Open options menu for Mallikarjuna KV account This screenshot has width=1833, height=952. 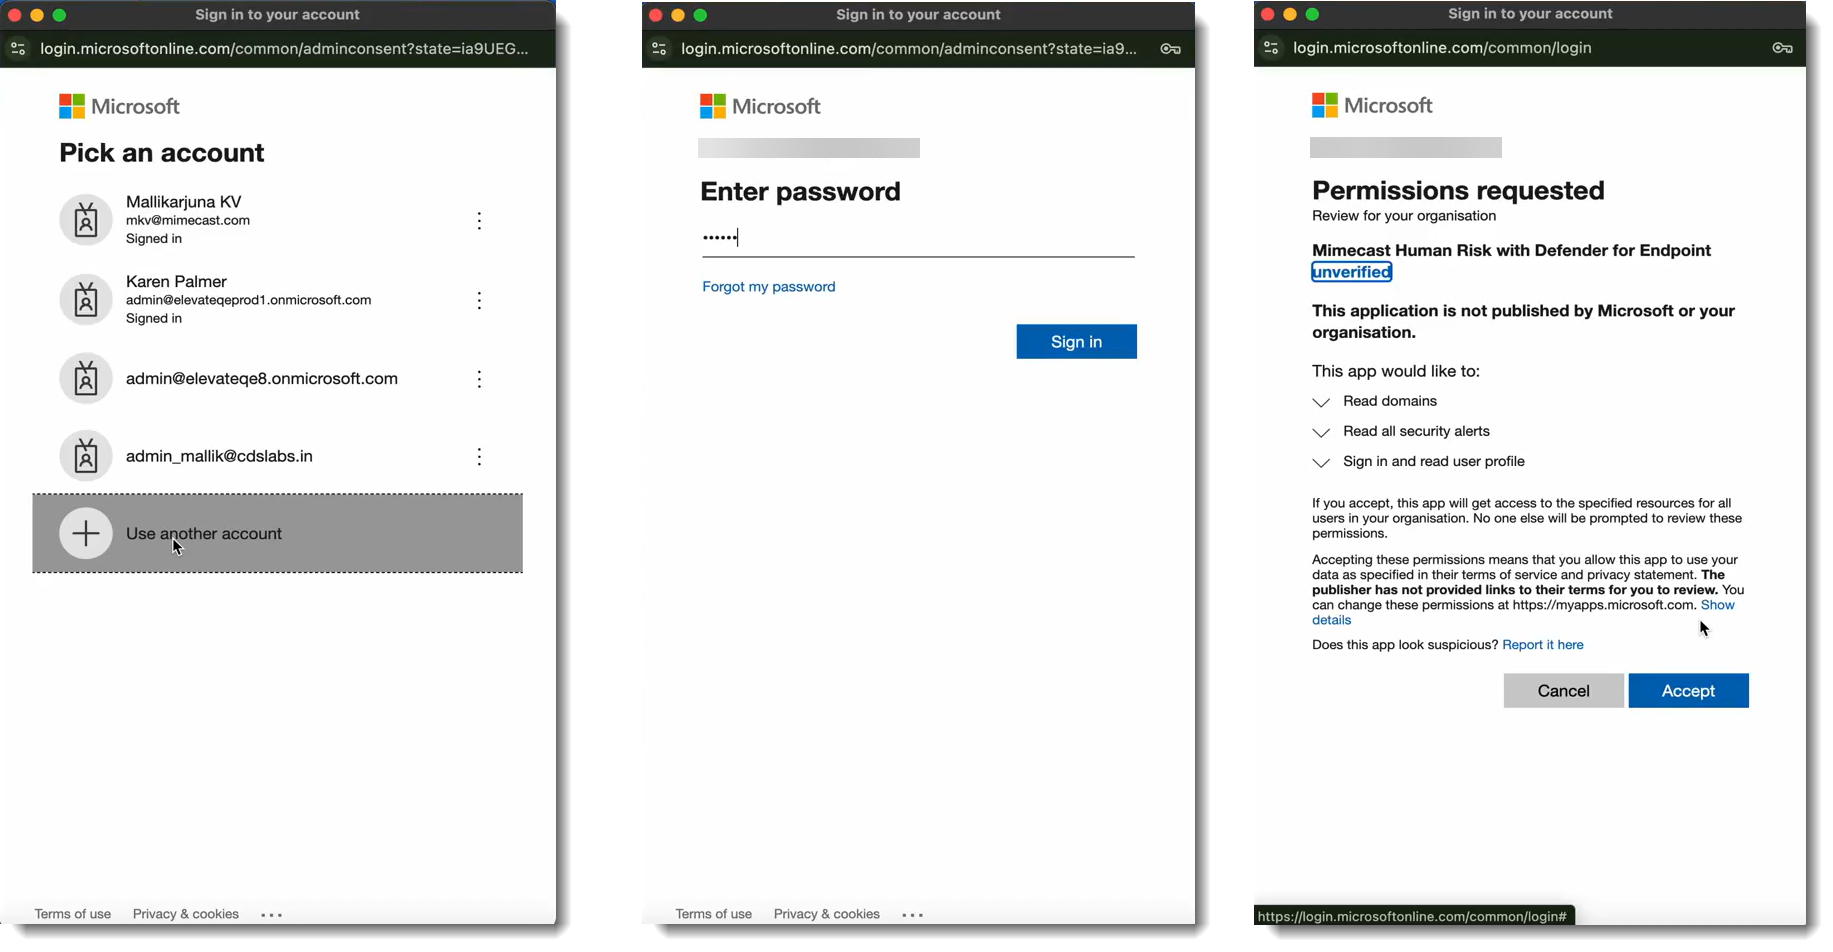coord(479,221)
